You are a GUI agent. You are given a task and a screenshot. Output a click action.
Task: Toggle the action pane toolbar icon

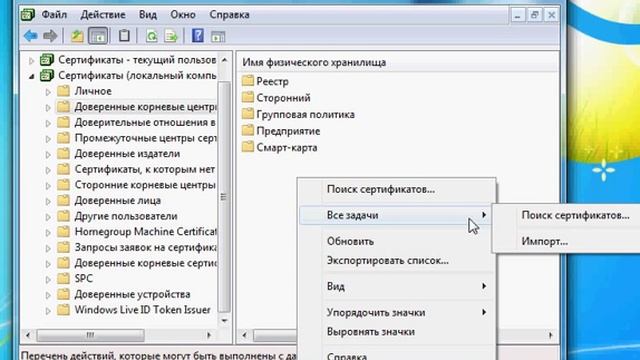(218, 36)
